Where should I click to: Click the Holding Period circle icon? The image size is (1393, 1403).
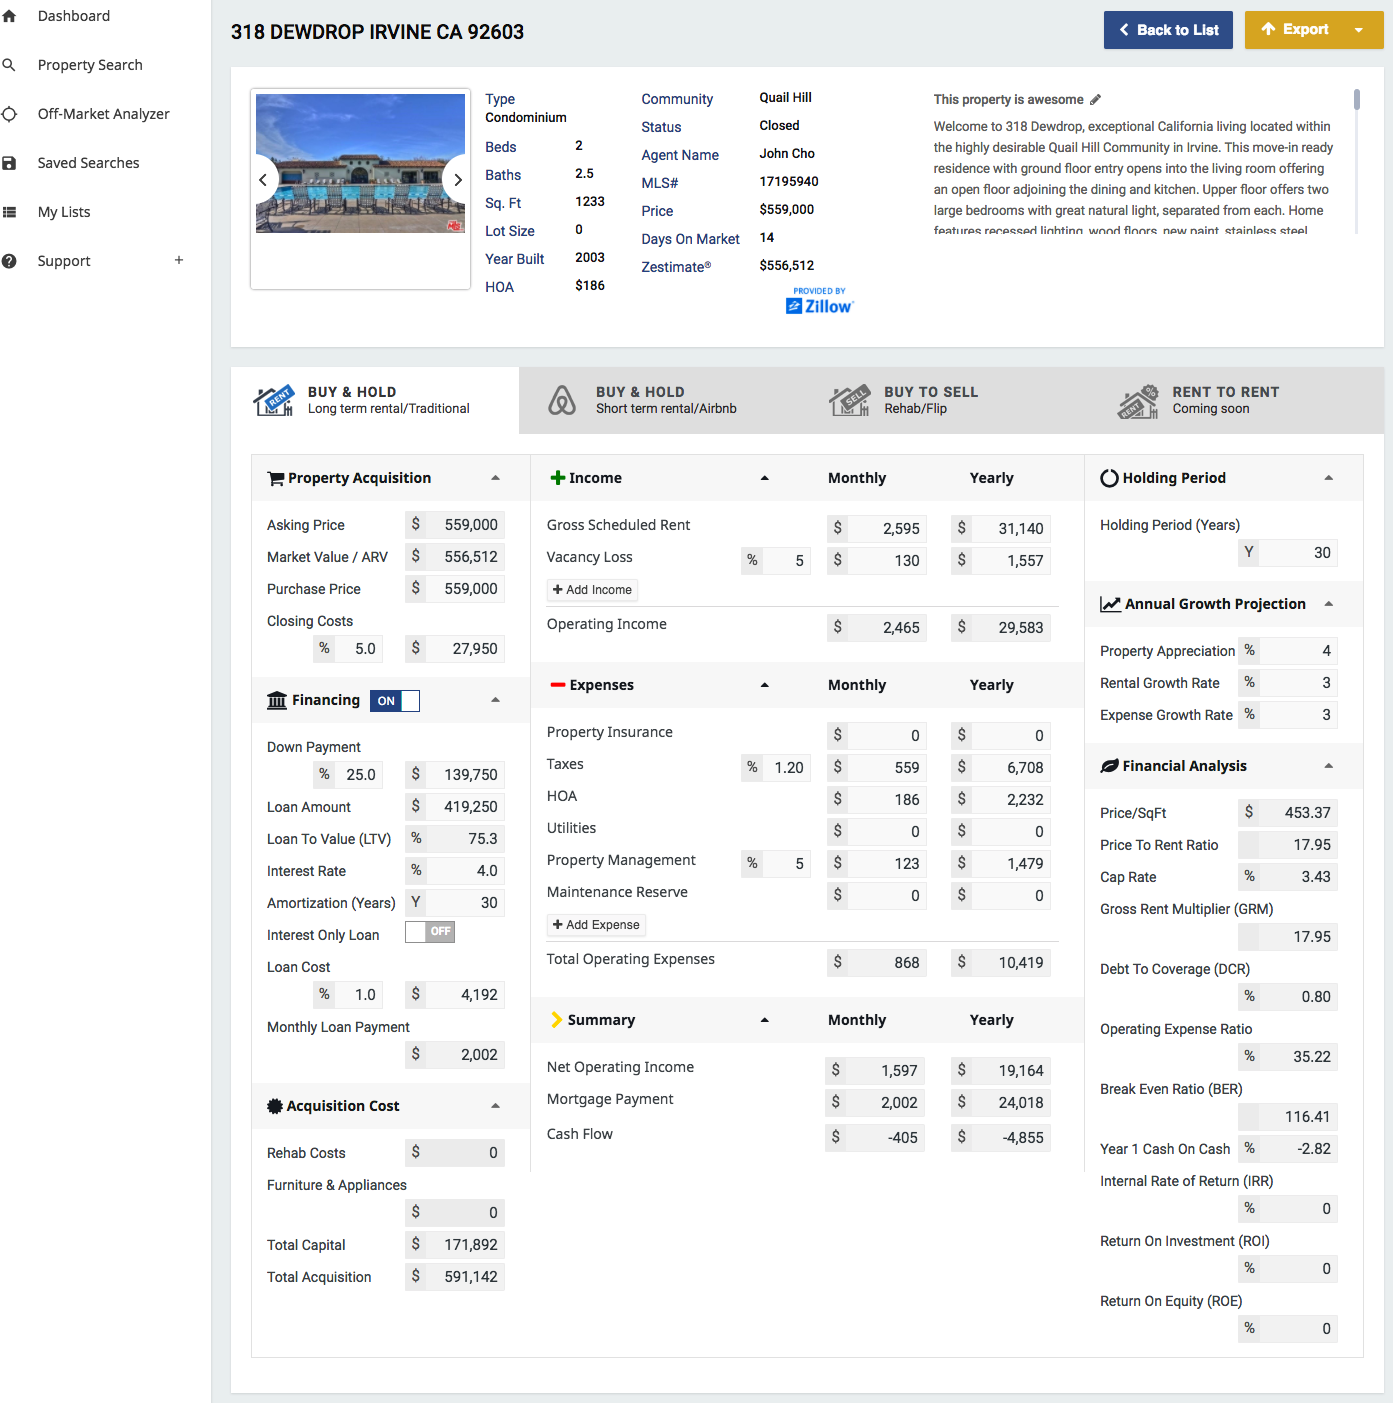click(1109, 478)
